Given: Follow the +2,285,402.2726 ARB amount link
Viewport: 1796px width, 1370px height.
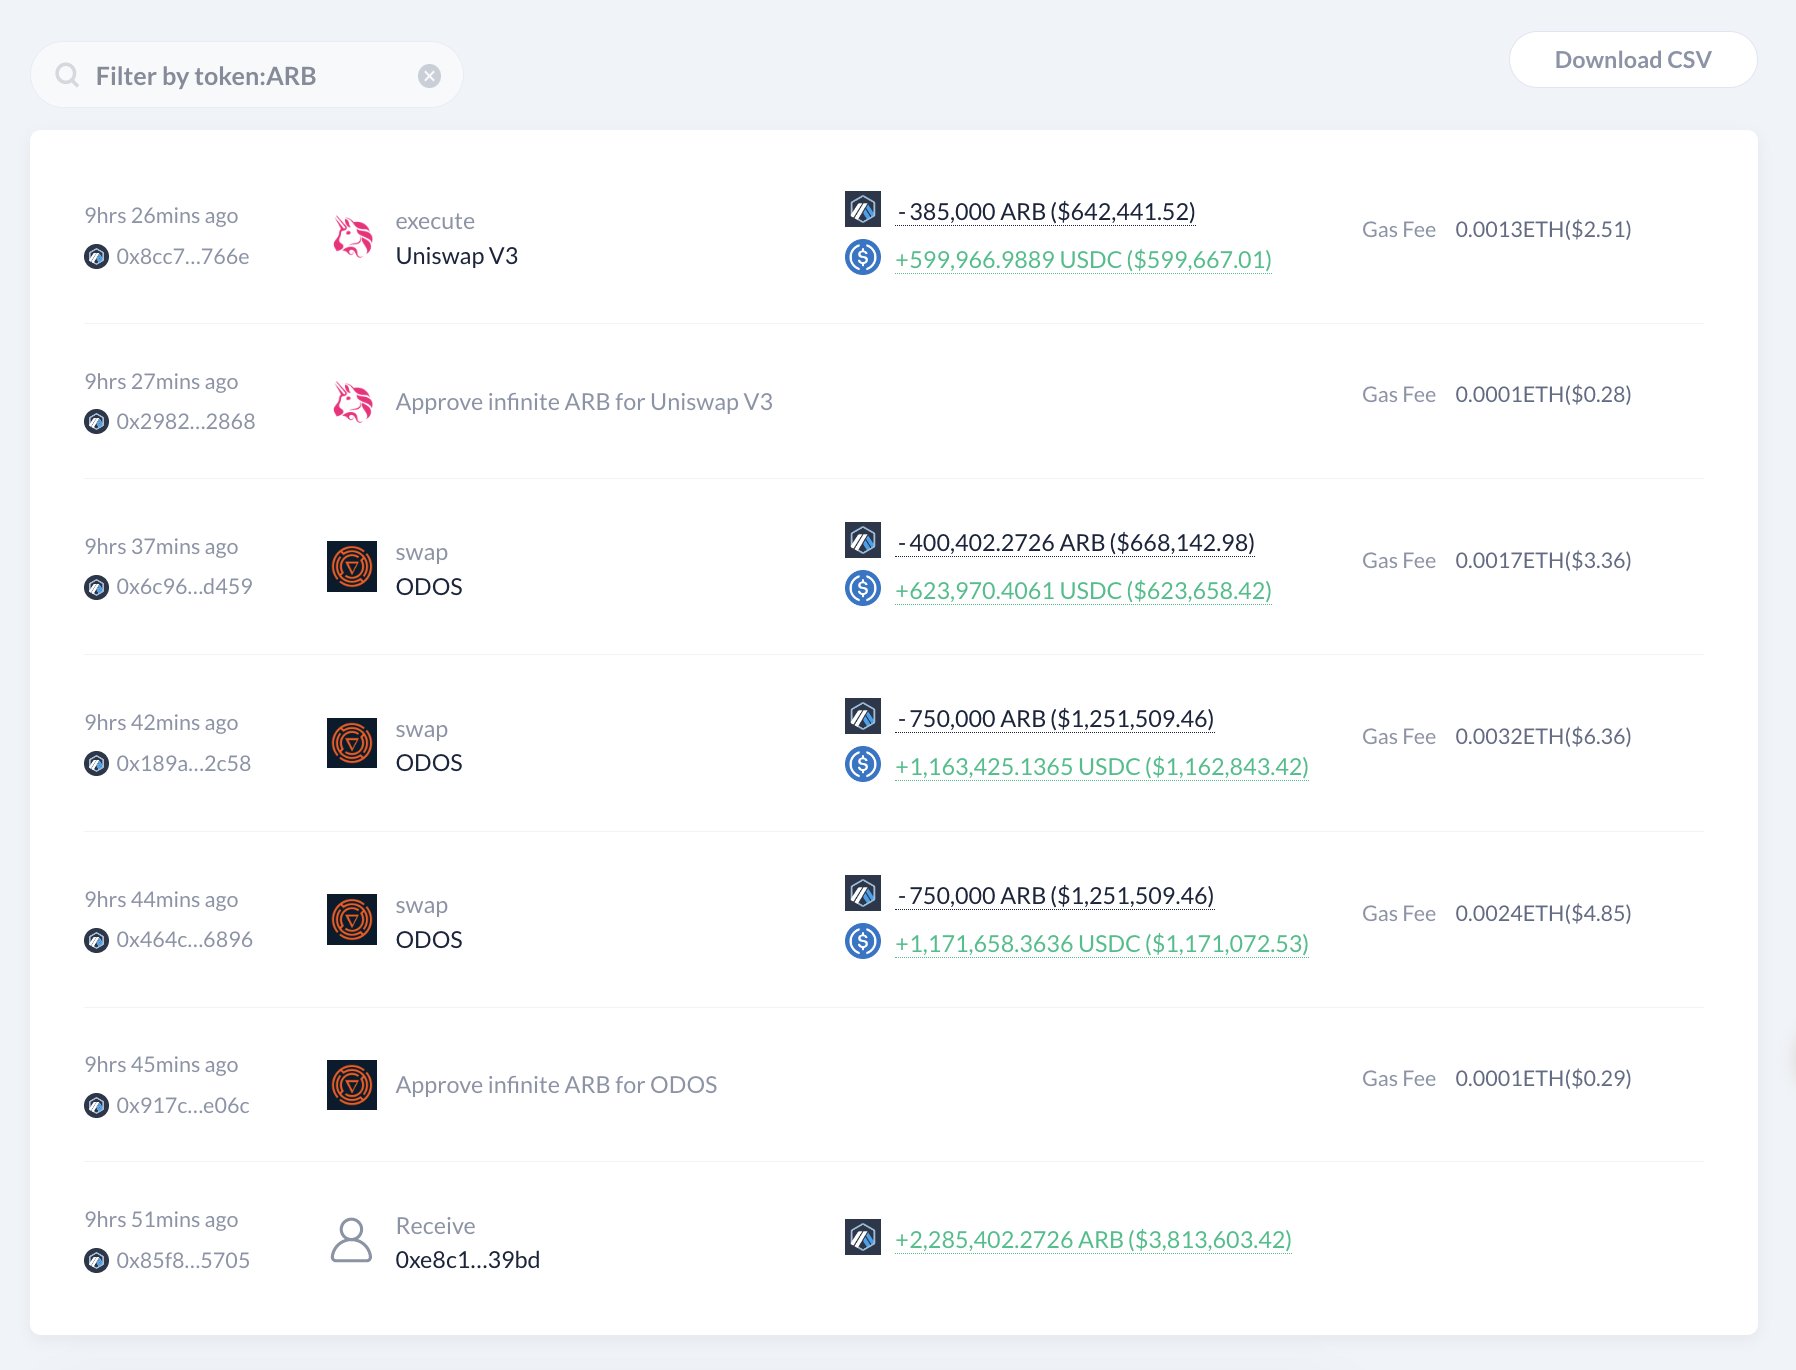Looking at the screenshot, I should [1092, 1239].
